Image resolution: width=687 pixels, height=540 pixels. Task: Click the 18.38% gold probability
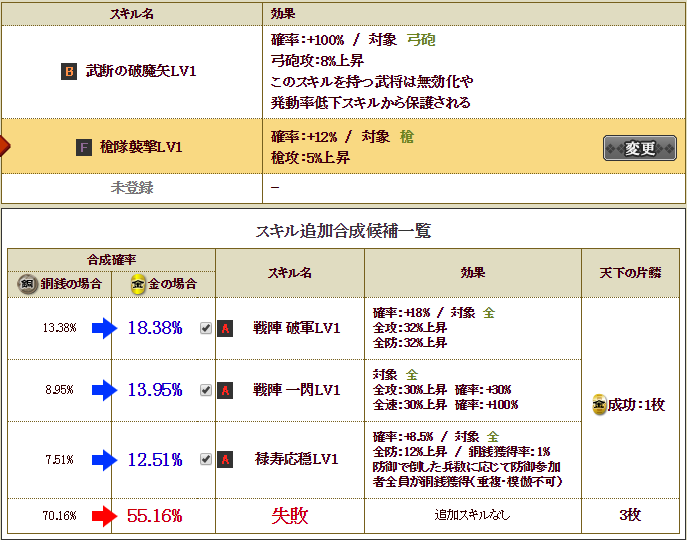click(155, 328)
